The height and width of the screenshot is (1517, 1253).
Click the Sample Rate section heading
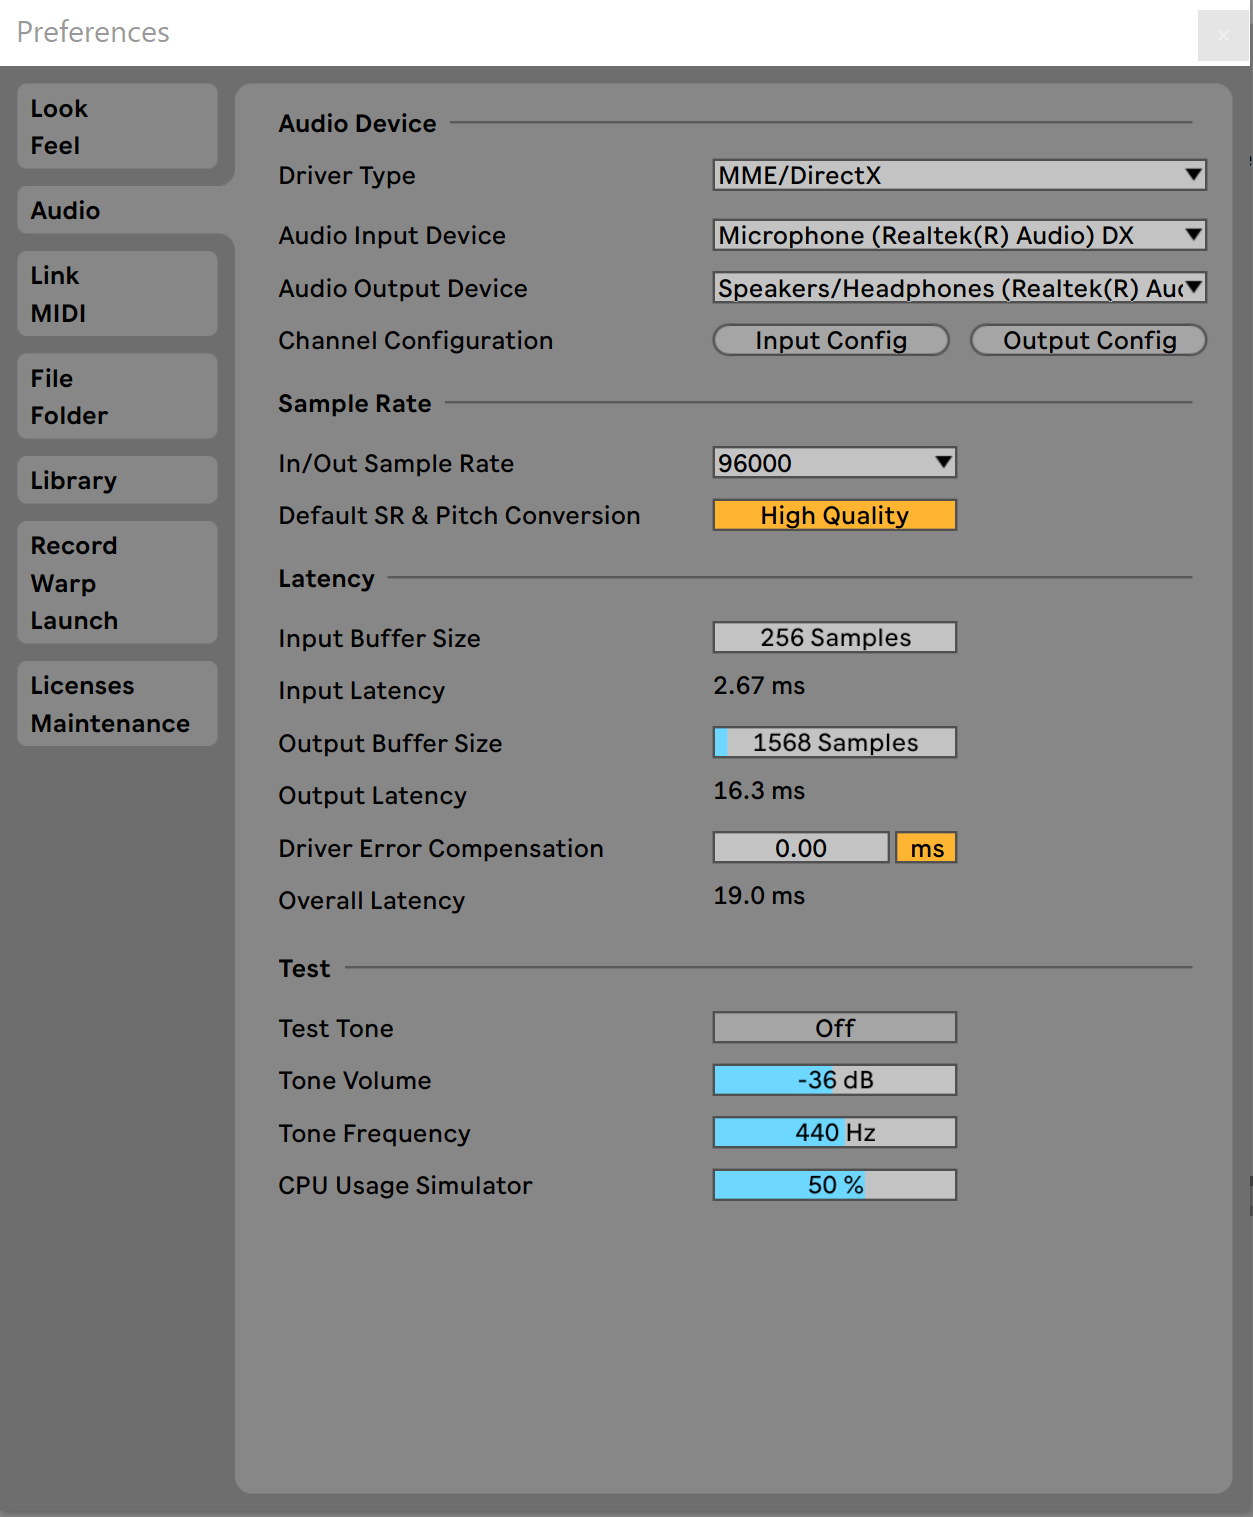tap(355, 403)
